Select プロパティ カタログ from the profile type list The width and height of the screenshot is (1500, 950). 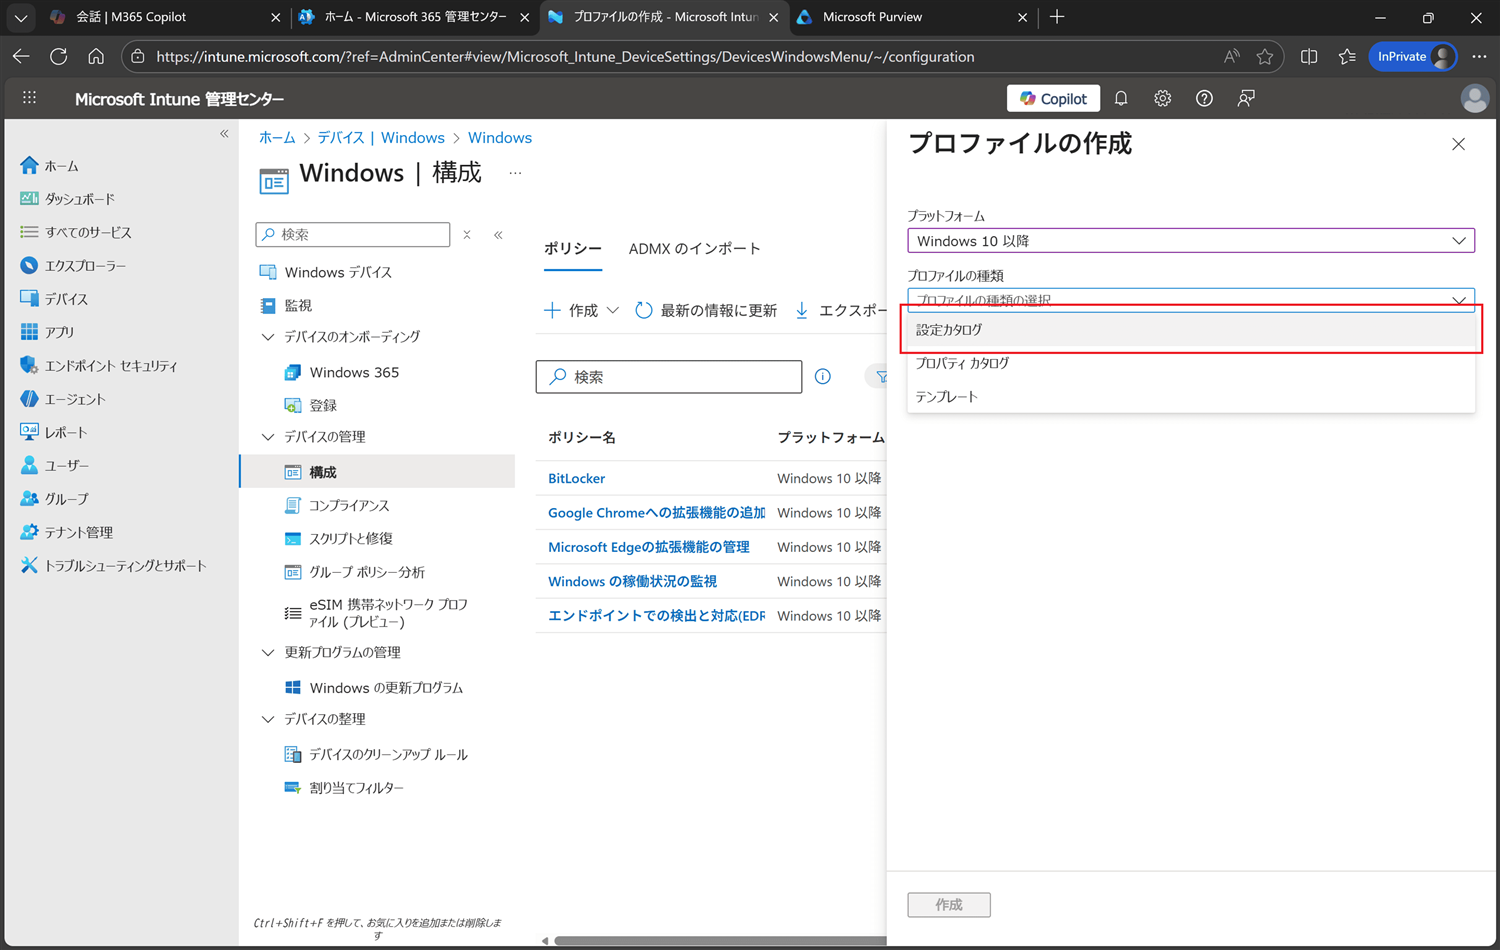(x=1190, y=363)
